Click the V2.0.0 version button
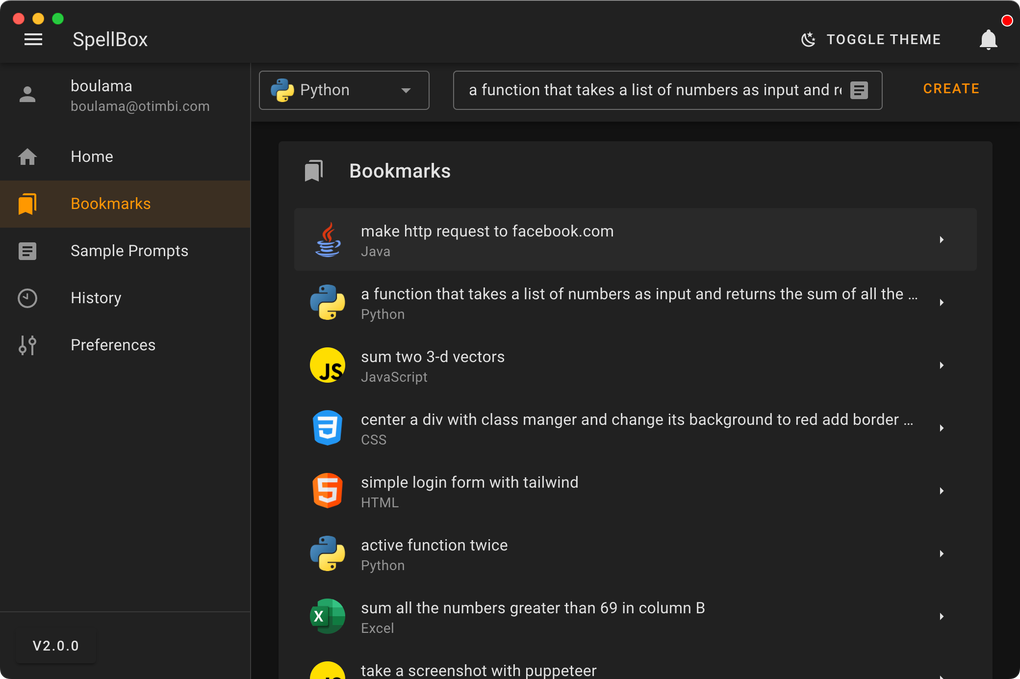1020x679 pixels. coord(56,646)
